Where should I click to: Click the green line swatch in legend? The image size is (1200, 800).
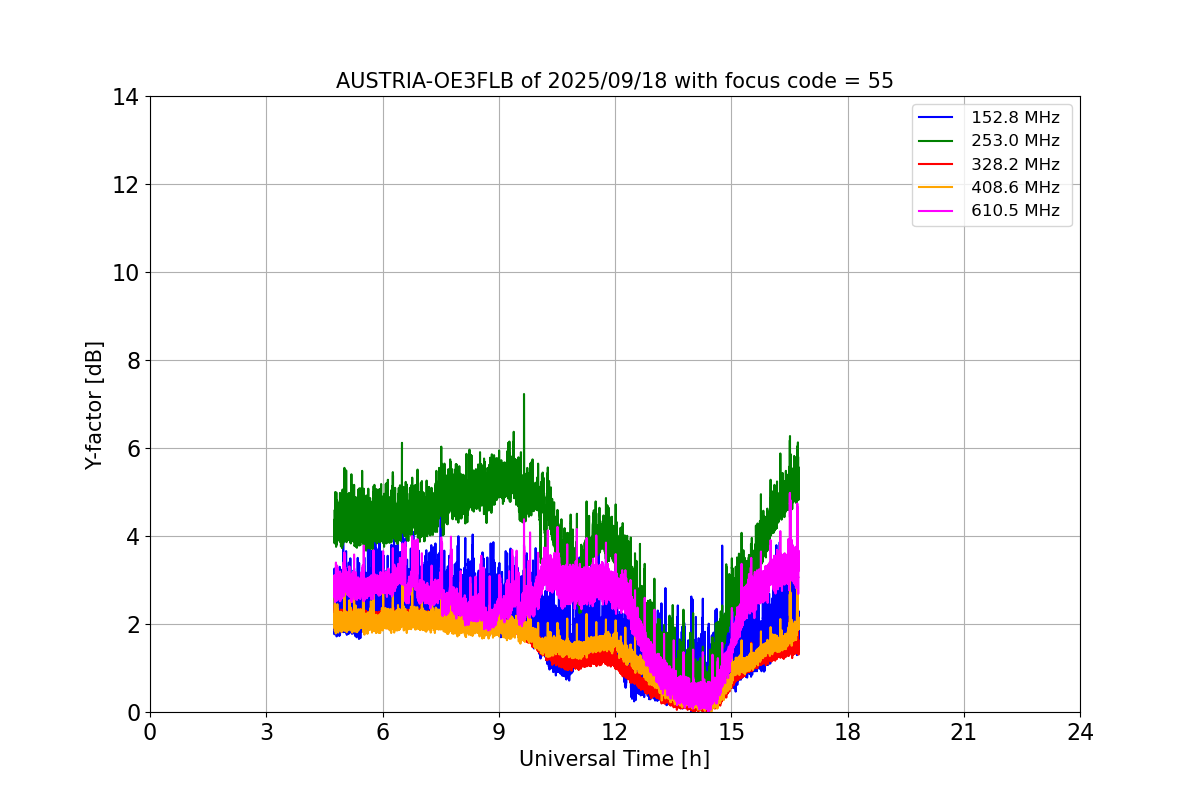tap(937, 141)
